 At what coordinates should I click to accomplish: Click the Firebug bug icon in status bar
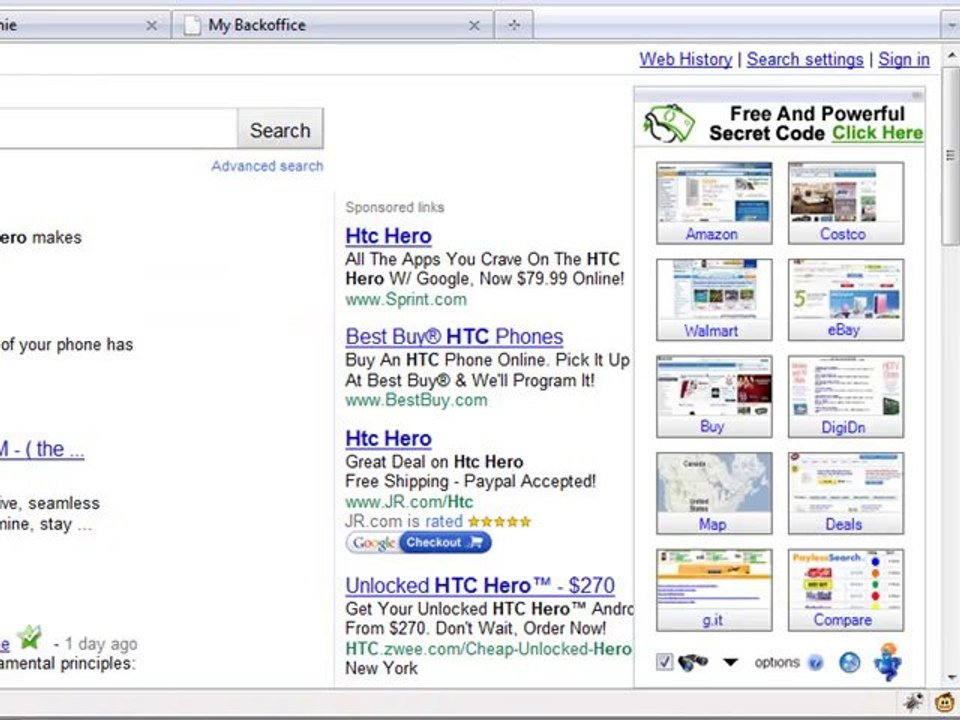(x=913, y=702)
